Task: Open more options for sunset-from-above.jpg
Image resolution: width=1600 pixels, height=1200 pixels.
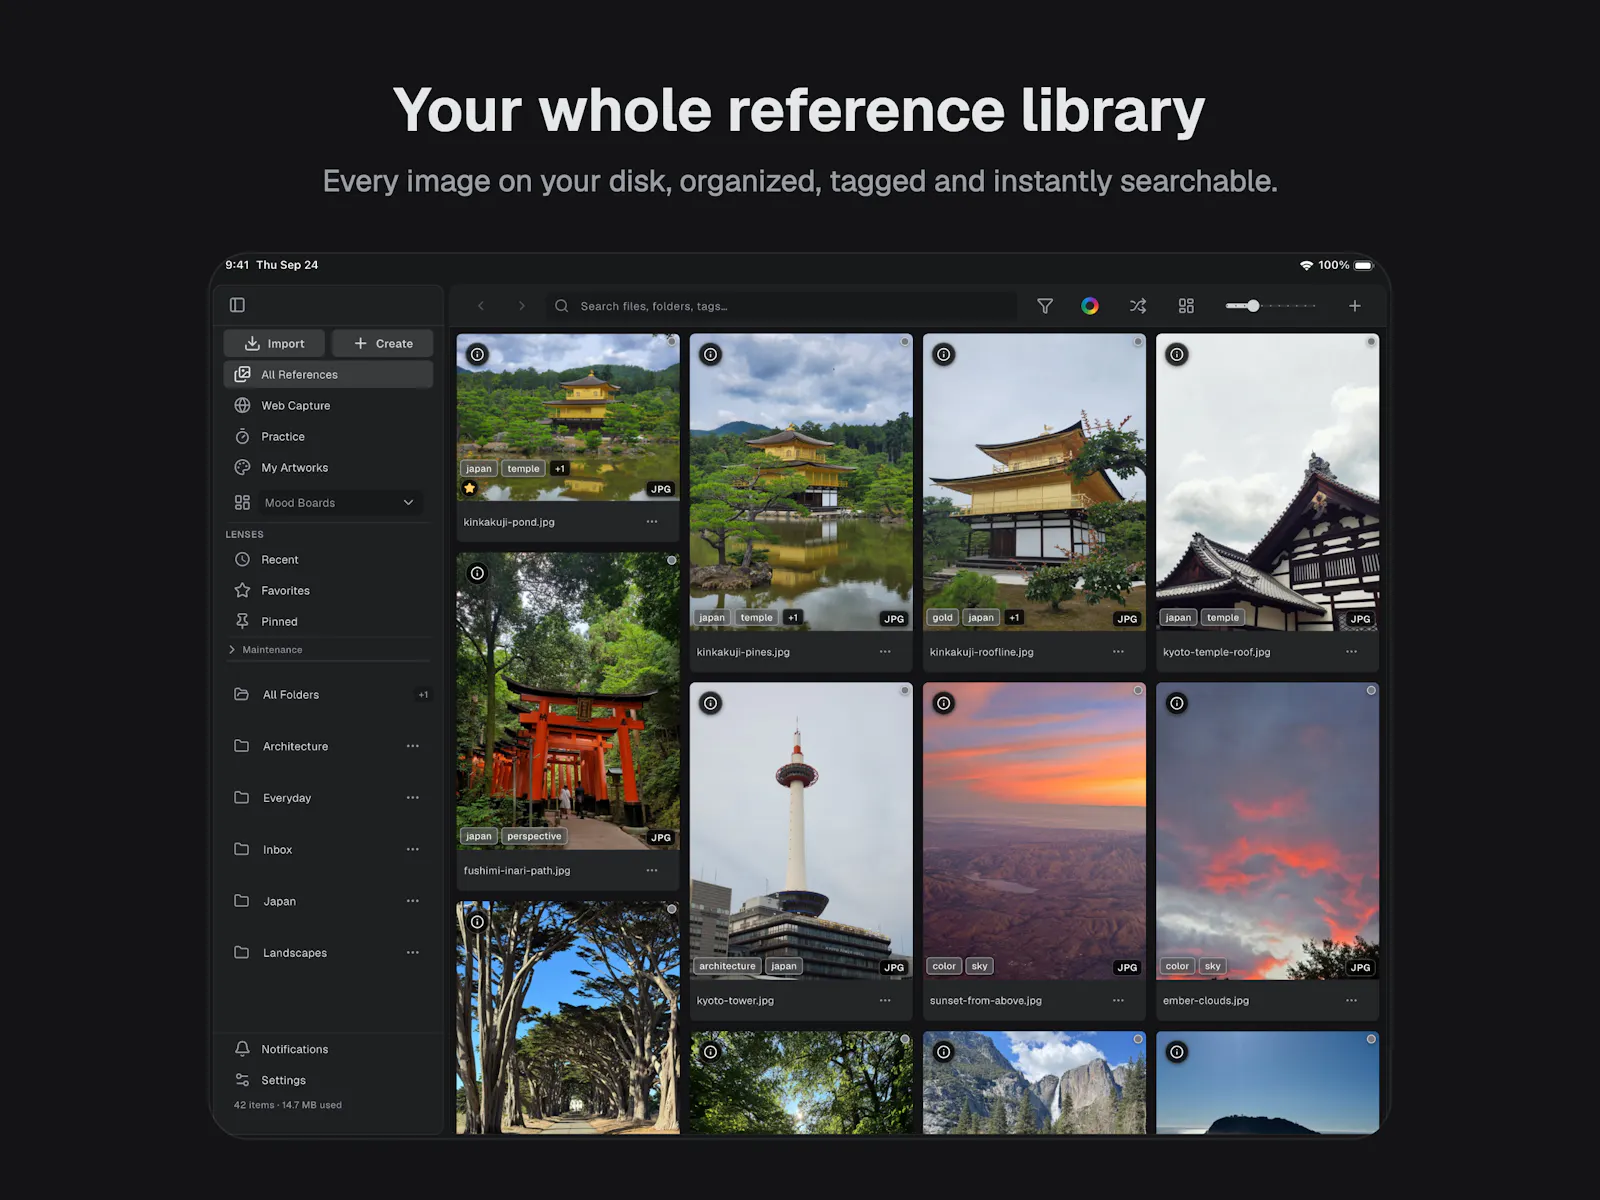Action: (x=1118, y=1000)
